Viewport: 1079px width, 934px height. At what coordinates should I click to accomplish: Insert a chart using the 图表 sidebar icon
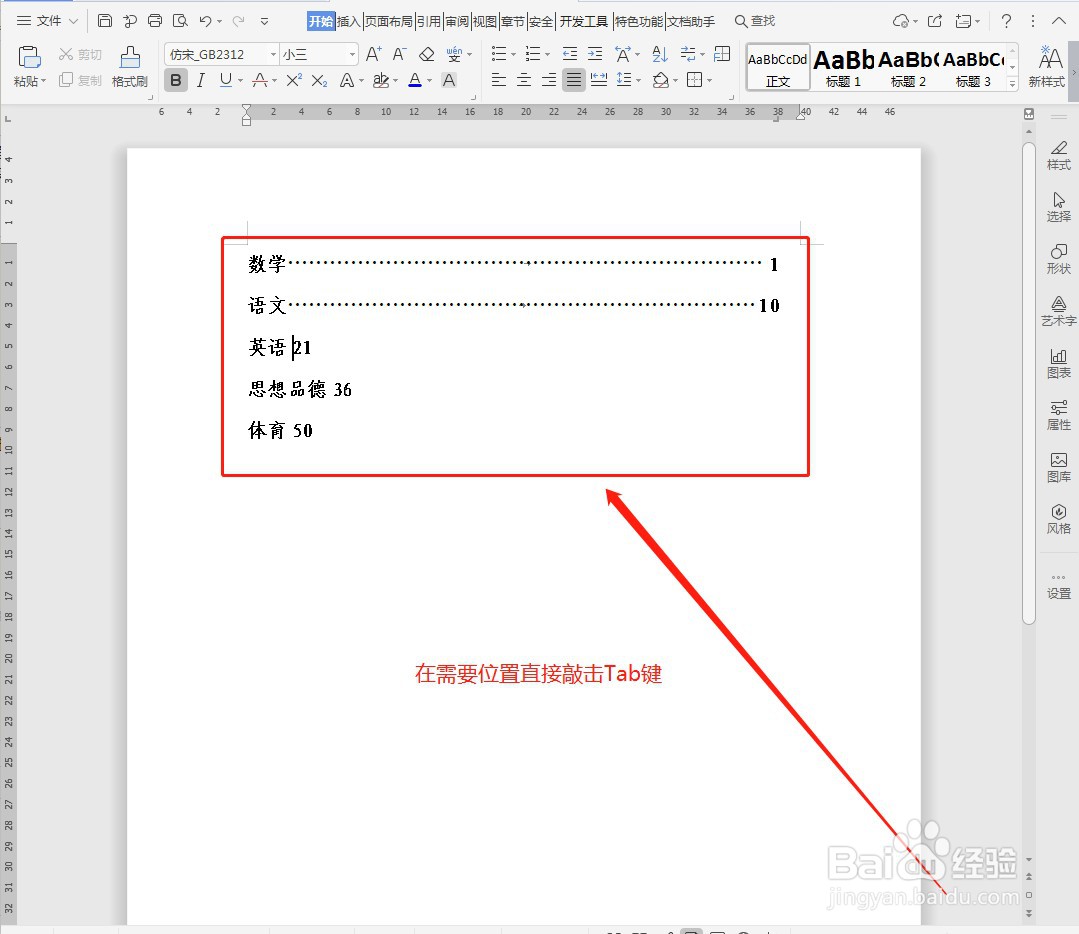pyautogui.click(x=1057, y=362)
